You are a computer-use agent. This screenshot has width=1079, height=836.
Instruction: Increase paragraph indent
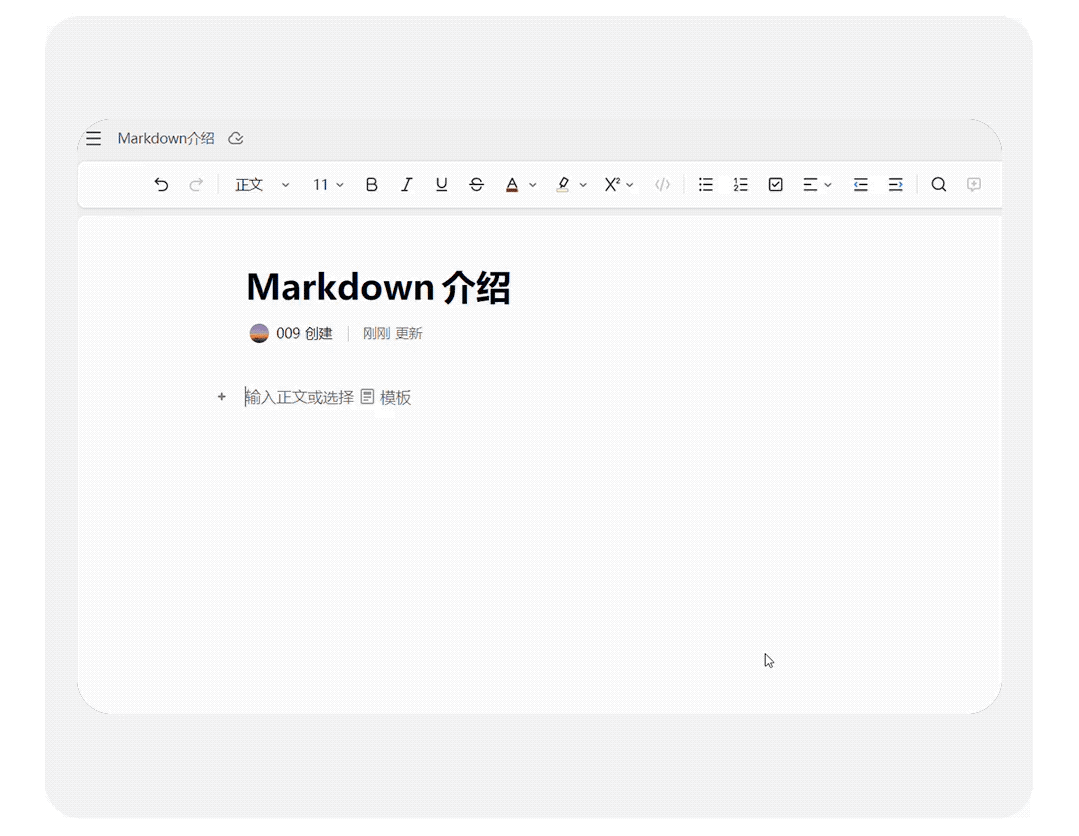coord(895,185)
